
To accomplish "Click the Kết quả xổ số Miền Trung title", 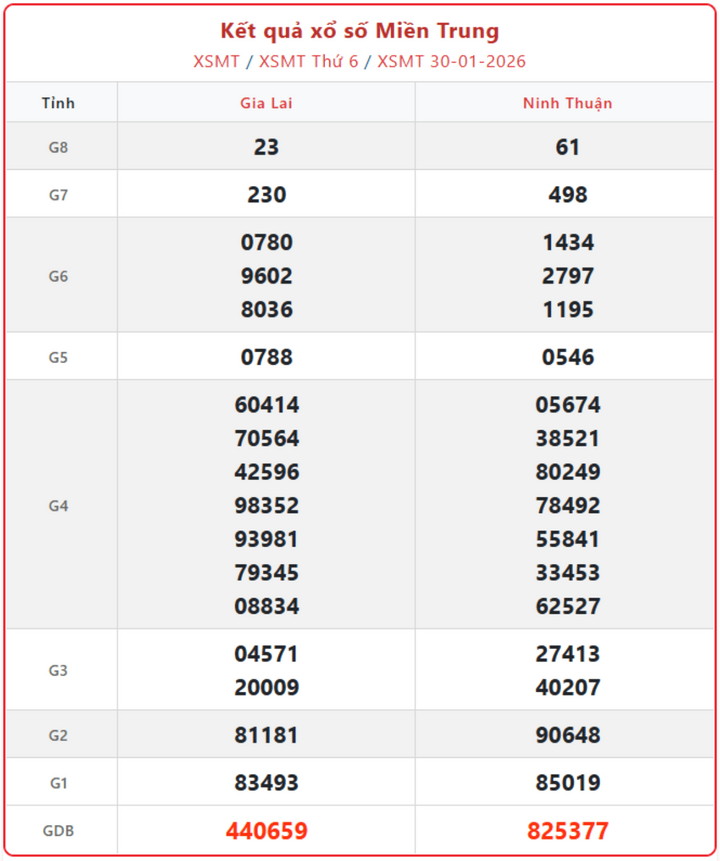I will click(x=360, y=31).
